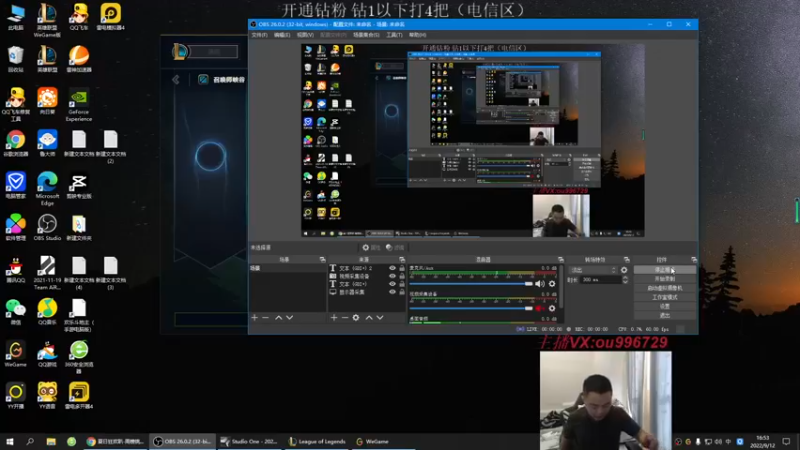Open GeForce Experience desktop icon

click(x=79, y=106)
